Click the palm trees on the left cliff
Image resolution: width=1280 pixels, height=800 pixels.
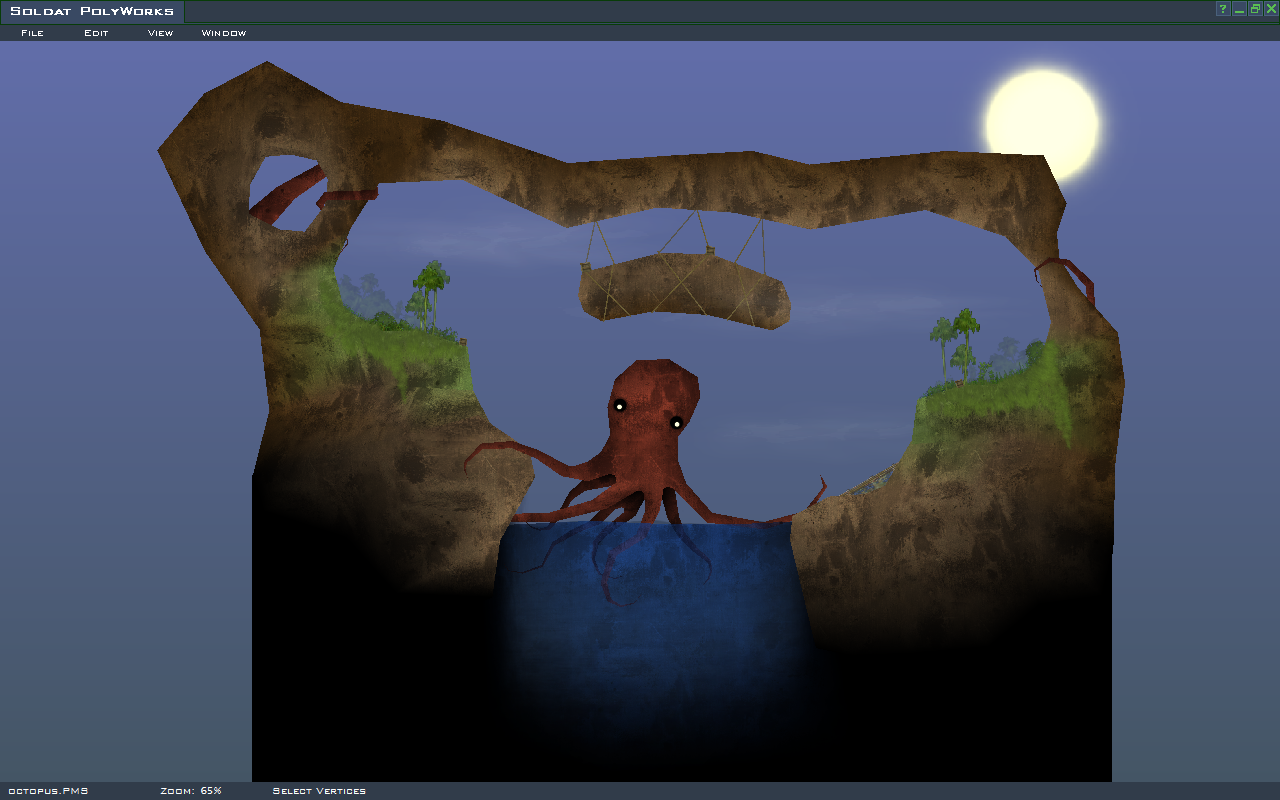coord(430,290)
